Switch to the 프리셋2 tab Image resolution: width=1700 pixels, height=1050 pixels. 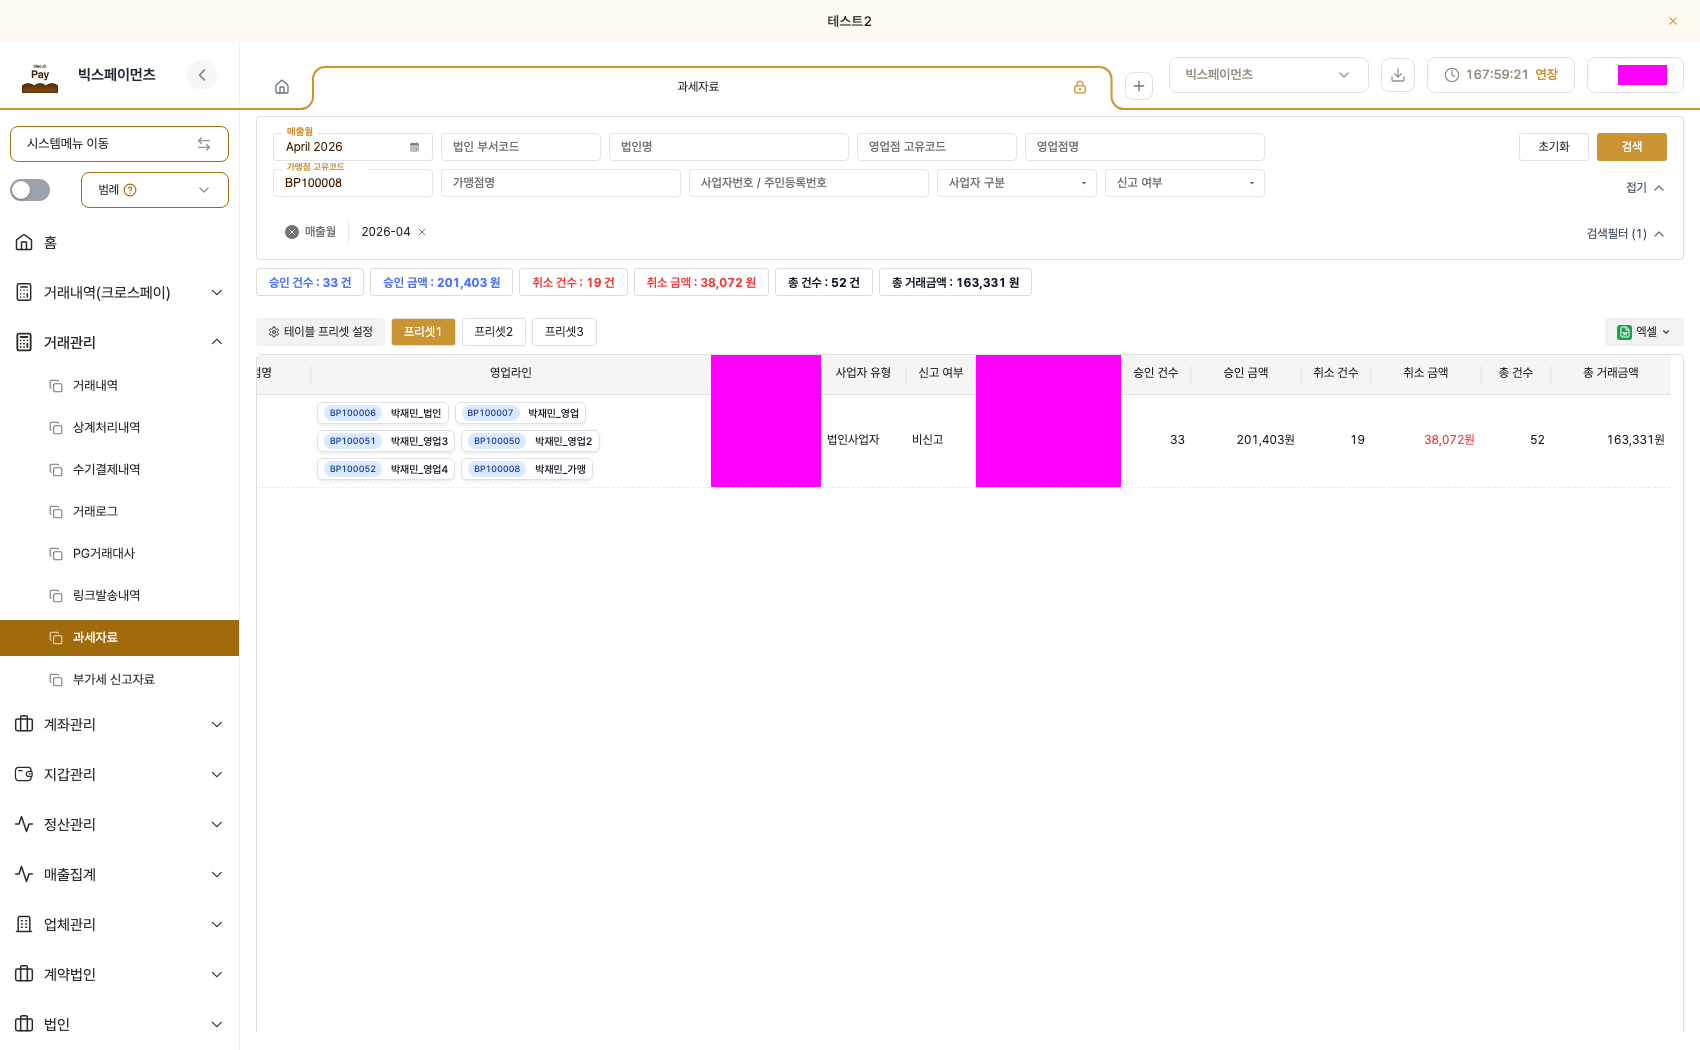(x=494, y=332)
